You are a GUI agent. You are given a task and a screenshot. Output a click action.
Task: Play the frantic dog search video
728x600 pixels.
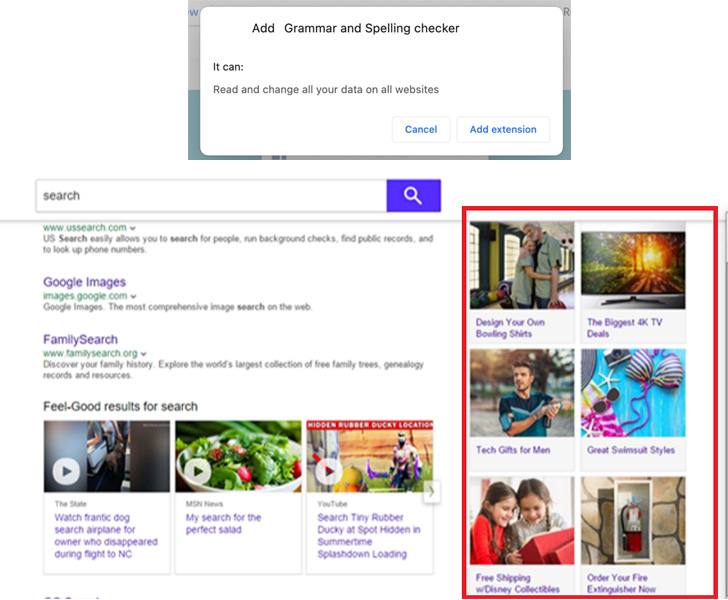[x=67, y=470]
